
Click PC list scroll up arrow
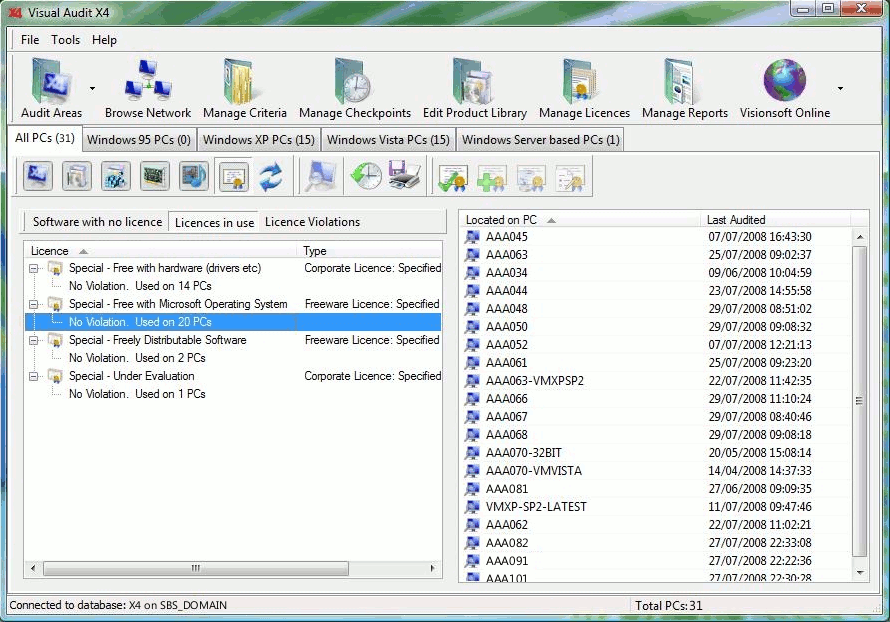(x=860, y=237)
